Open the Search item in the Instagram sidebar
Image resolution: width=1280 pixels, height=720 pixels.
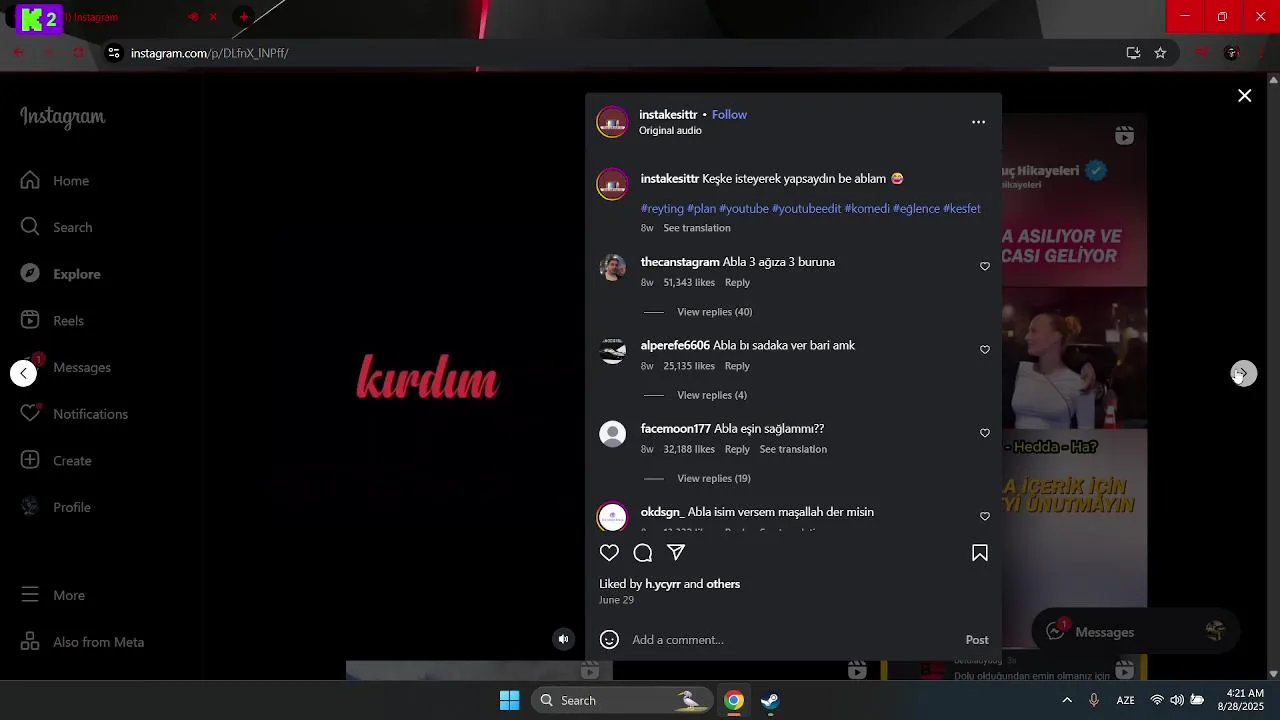57,227
